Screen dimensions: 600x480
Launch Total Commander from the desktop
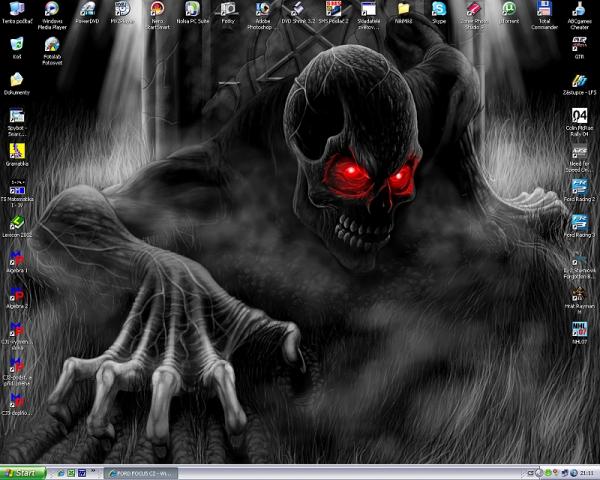pyautogui.click(x=543, y=10)
